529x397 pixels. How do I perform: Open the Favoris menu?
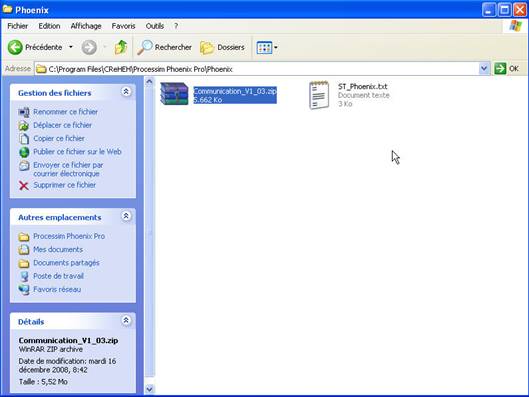123,26
